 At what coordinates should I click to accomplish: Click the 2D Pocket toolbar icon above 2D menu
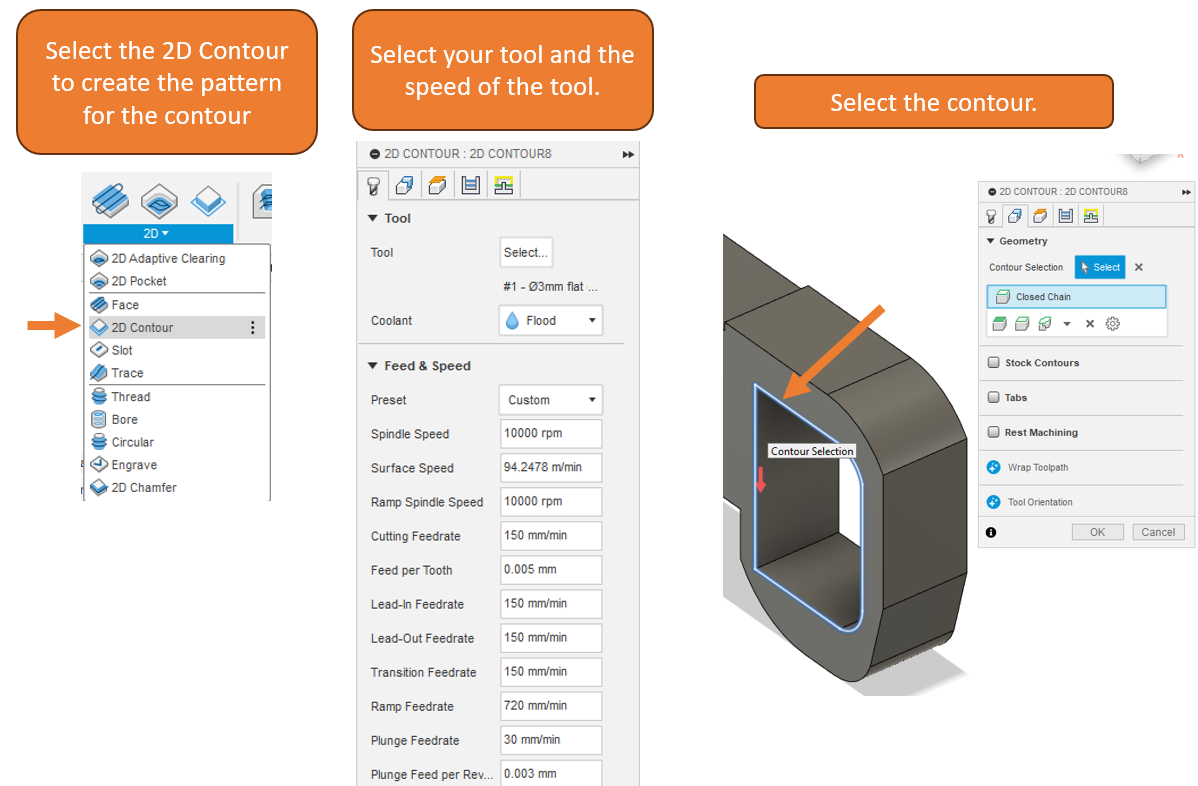click(x=159, y=200)
